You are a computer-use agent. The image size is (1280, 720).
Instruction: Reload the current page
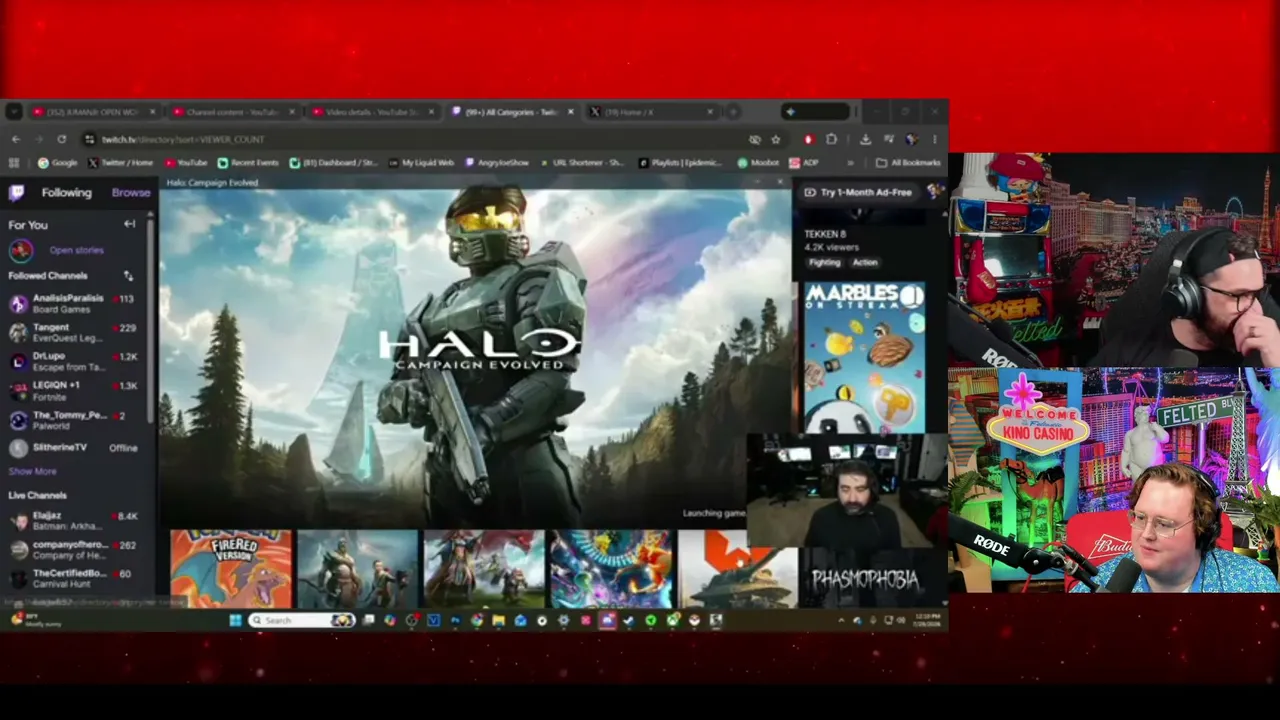coord(62,139)
